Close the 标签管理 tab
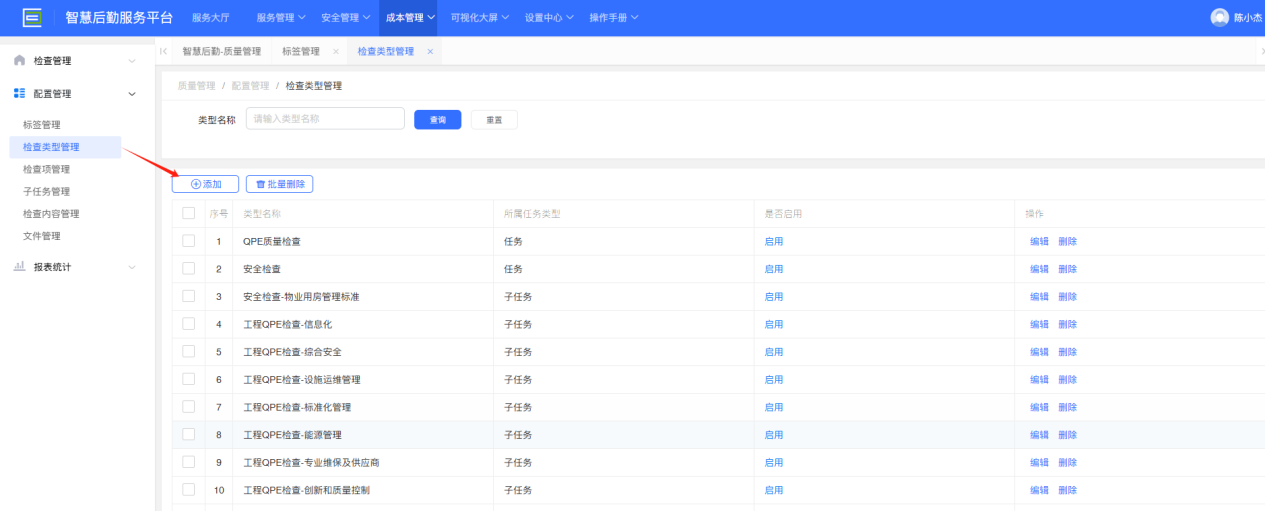The height and width of the screenshot is (511, 1265). [335, 51]
